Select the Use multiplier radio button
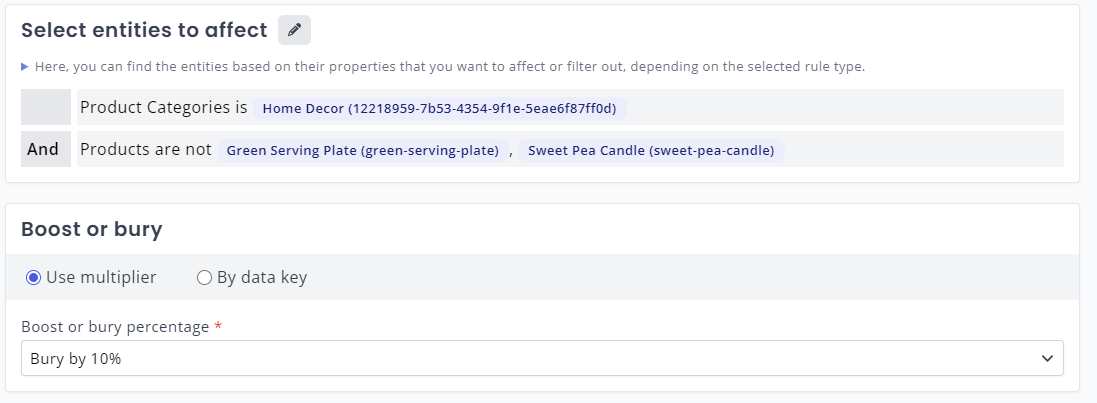This screenshot has width=1097, height=403. coord(33,278)
